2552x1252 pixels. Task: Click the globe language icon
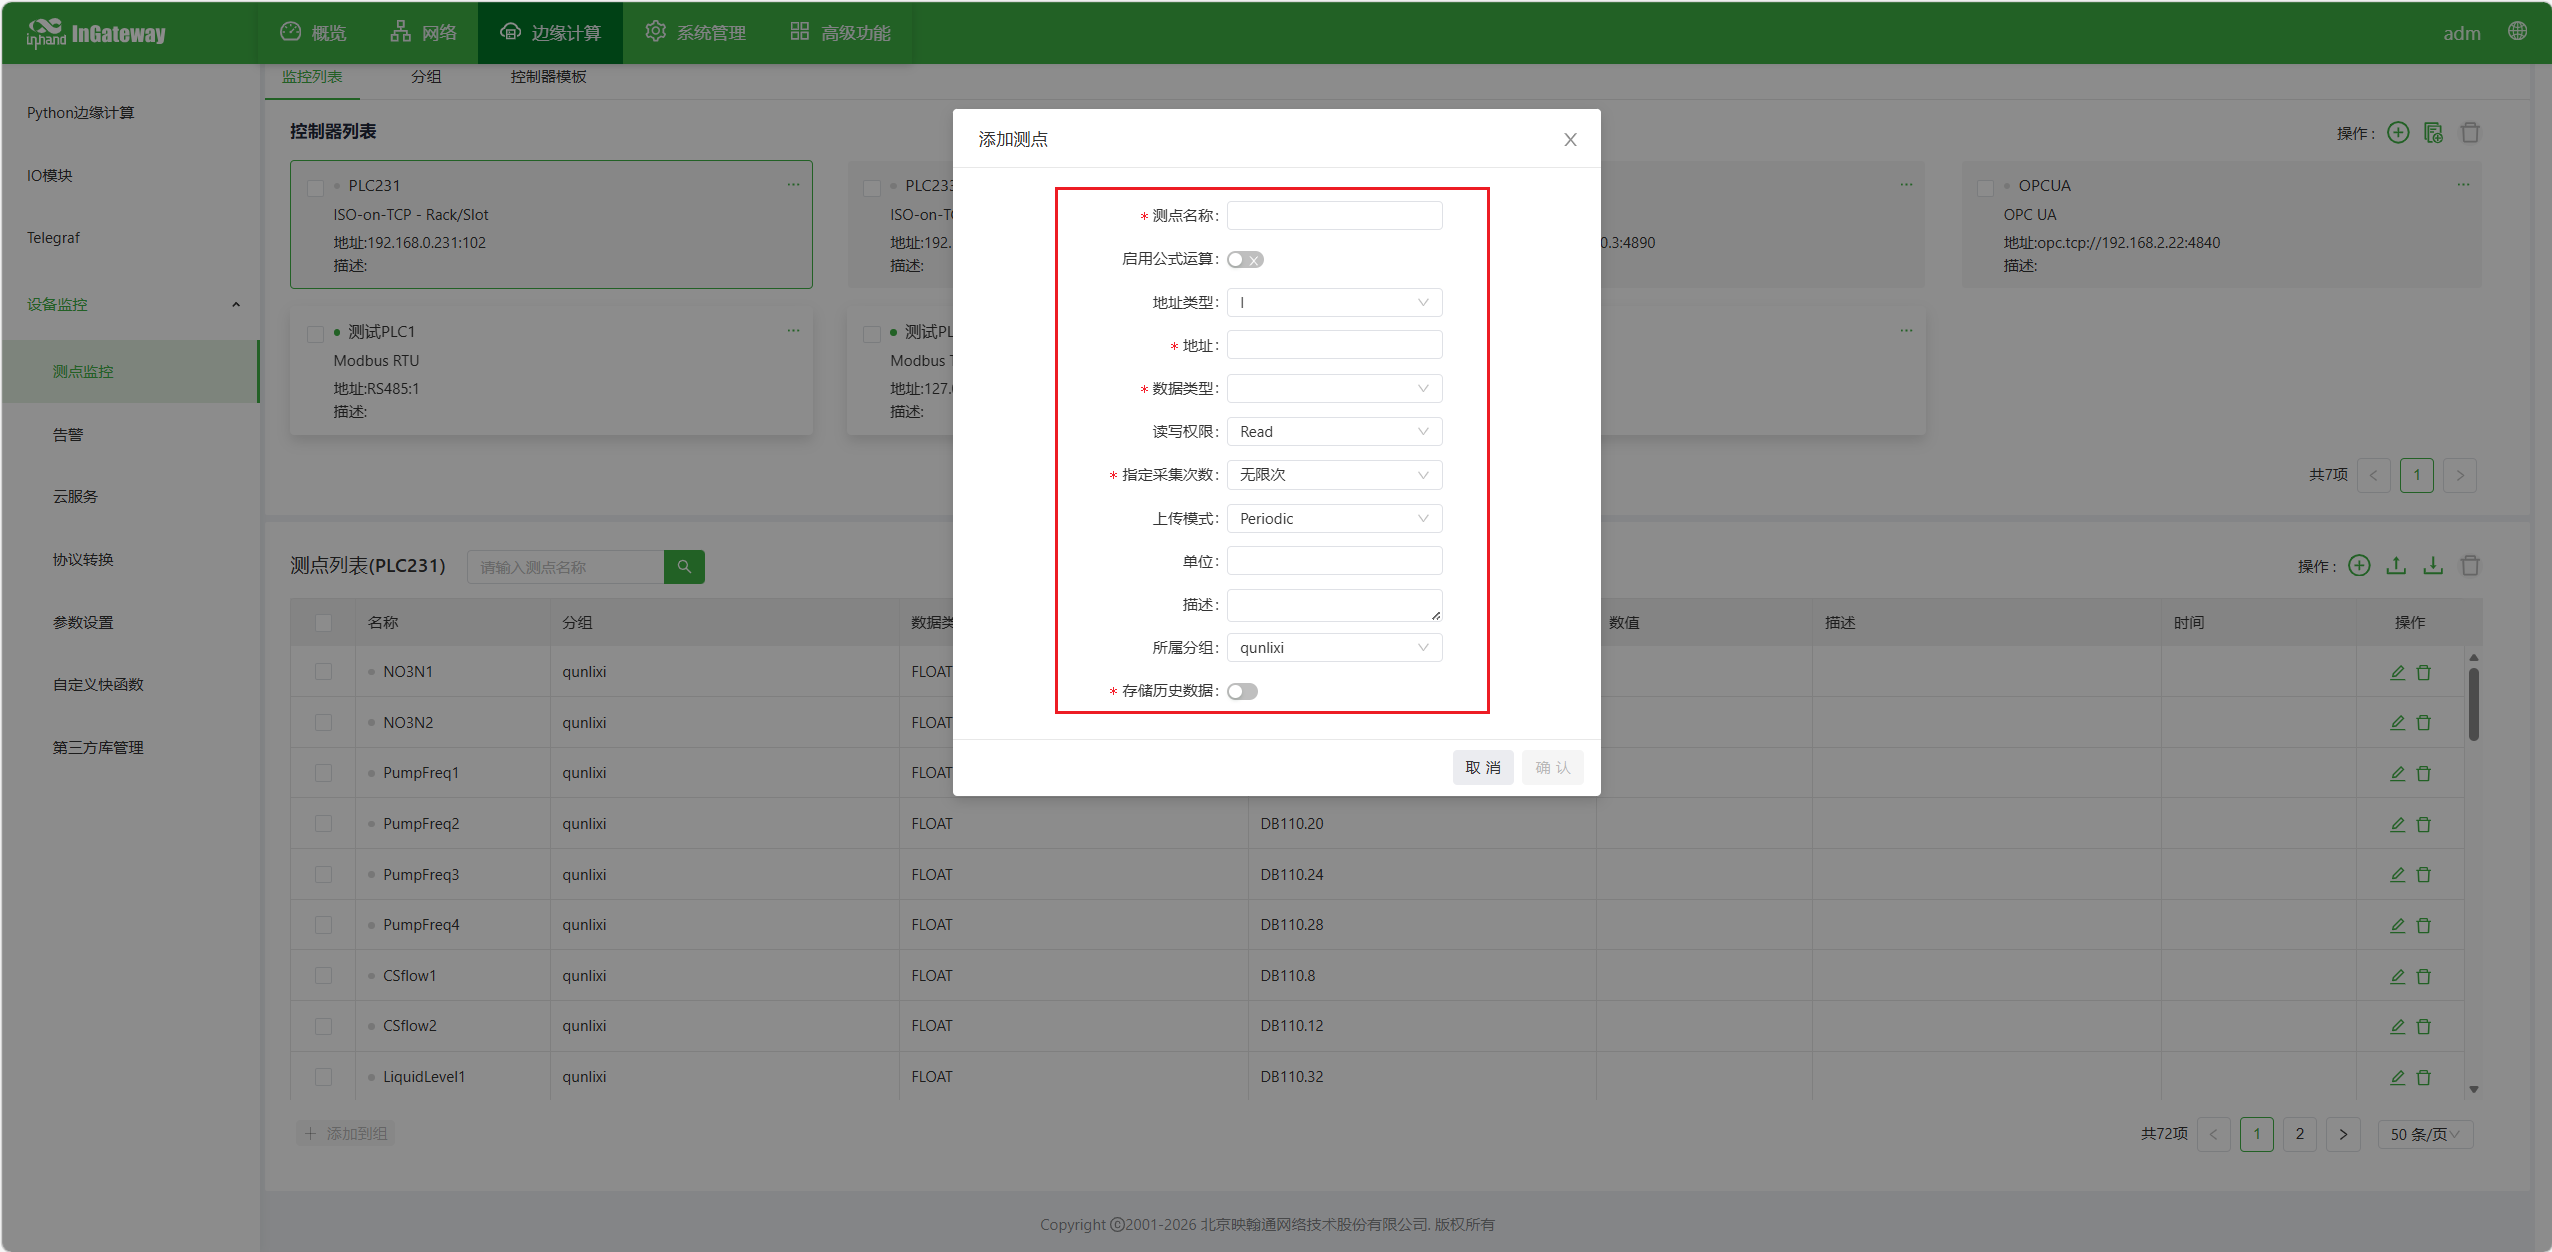(x=2517, y=32)
